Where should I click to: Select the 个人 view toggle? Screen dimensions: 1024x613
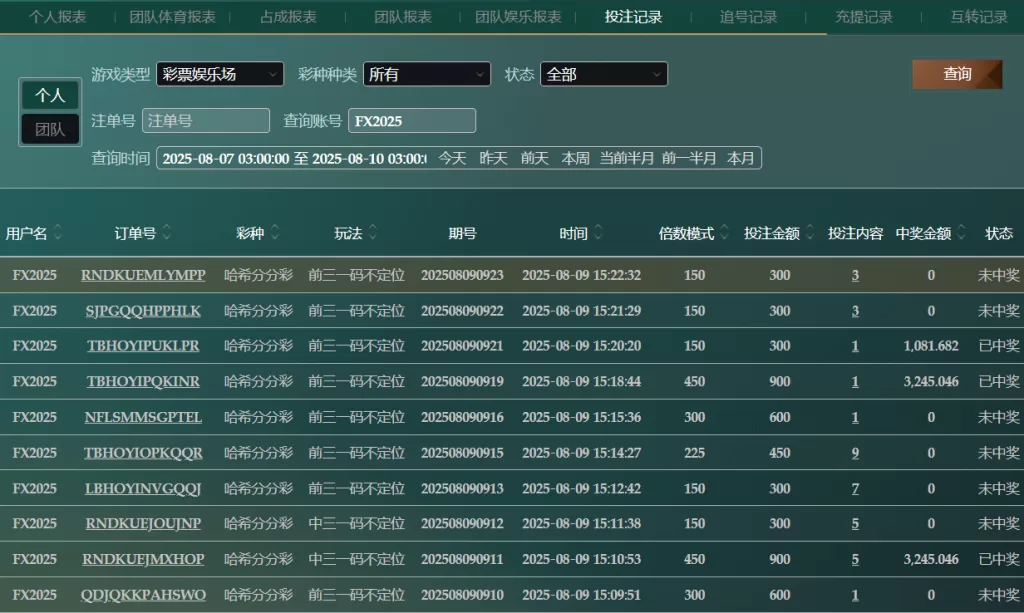(x=50, y=95)
